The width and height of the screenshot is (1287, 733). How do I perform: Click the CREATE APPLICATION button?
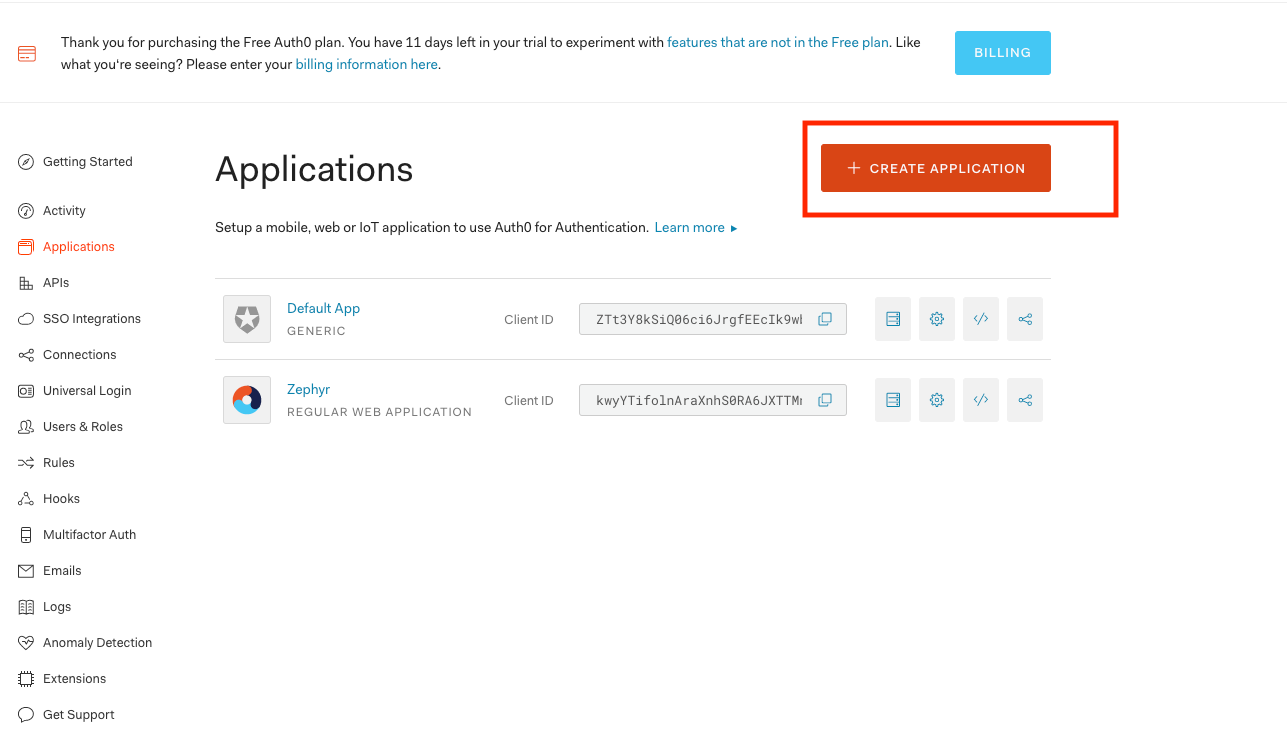[935, 168]
